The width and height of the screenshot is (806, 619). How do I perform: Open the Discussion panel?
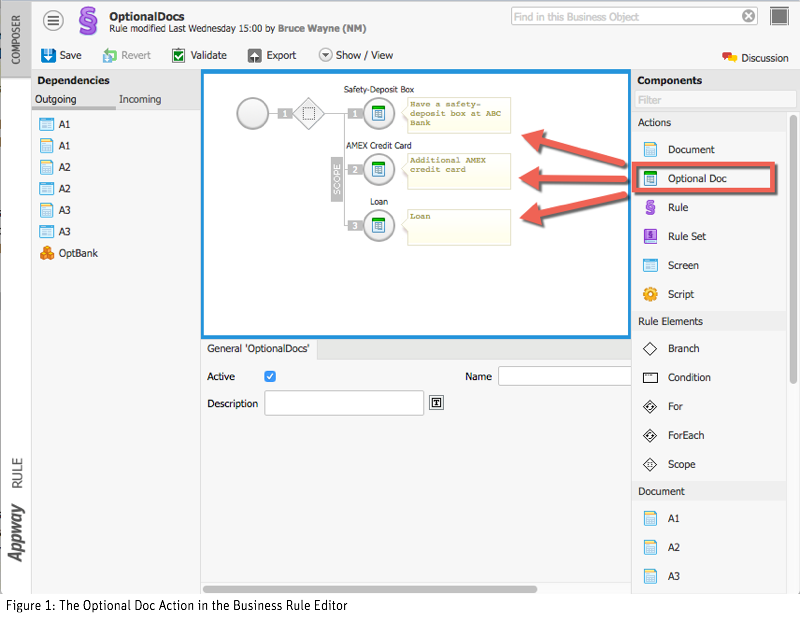755,58
